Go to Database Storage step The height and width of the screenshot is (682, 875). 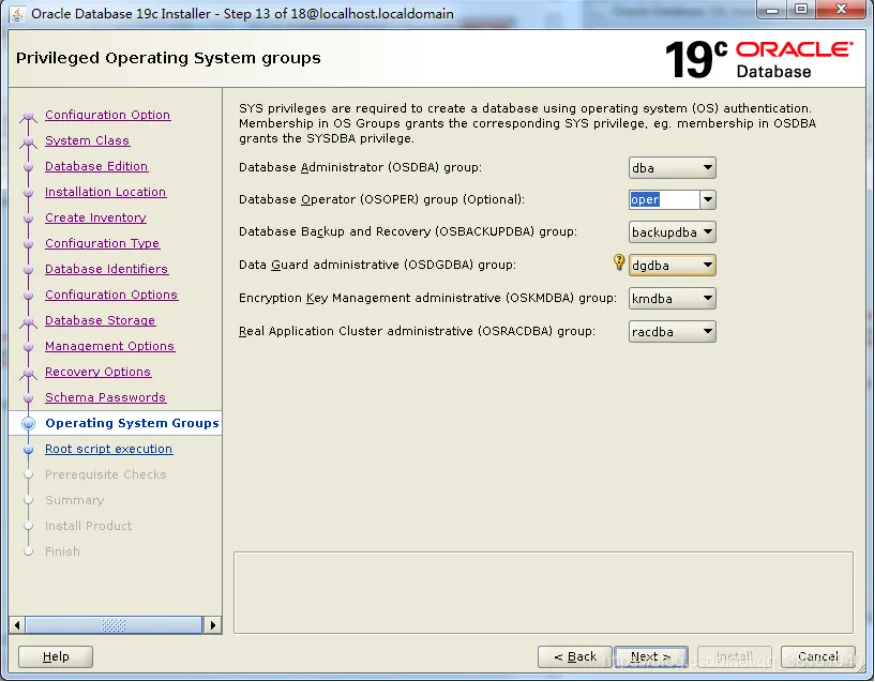coord(100,320)
